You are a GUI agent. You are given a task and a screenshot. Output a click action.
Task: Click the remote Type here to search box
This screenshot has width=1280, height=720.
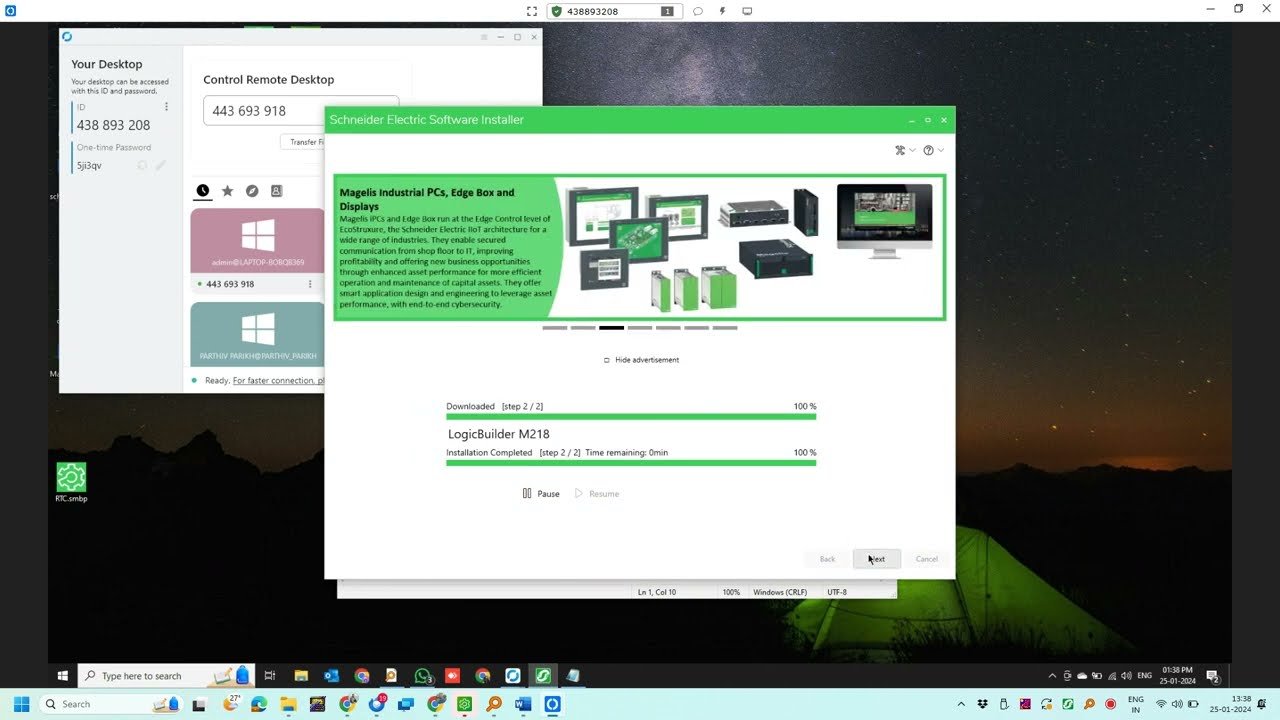[165, 676]
